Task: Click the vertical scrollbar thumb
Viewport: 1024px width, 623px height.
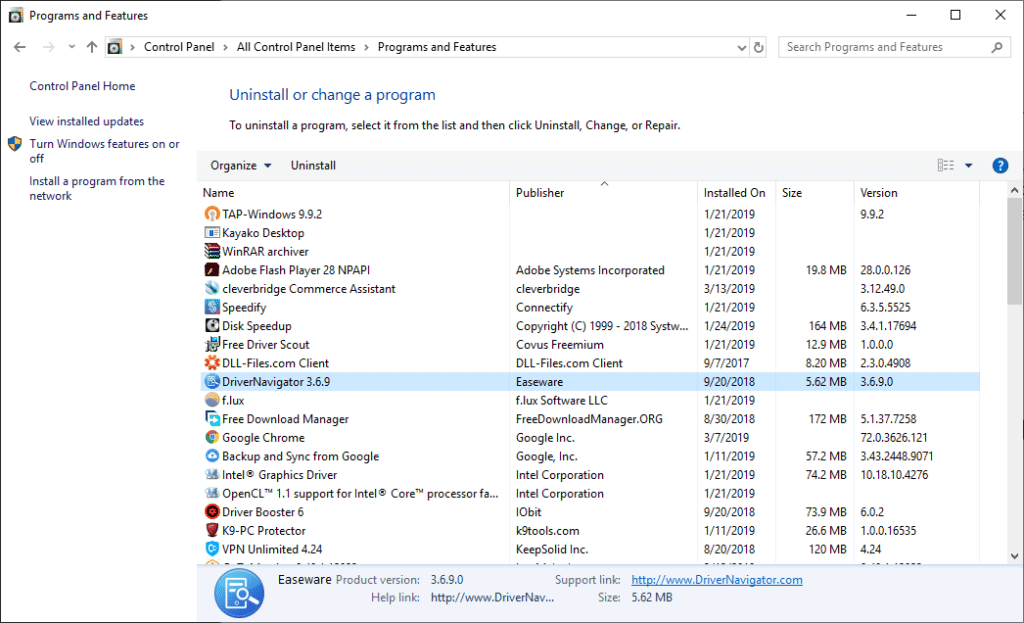Action: tap(1014, 251)
